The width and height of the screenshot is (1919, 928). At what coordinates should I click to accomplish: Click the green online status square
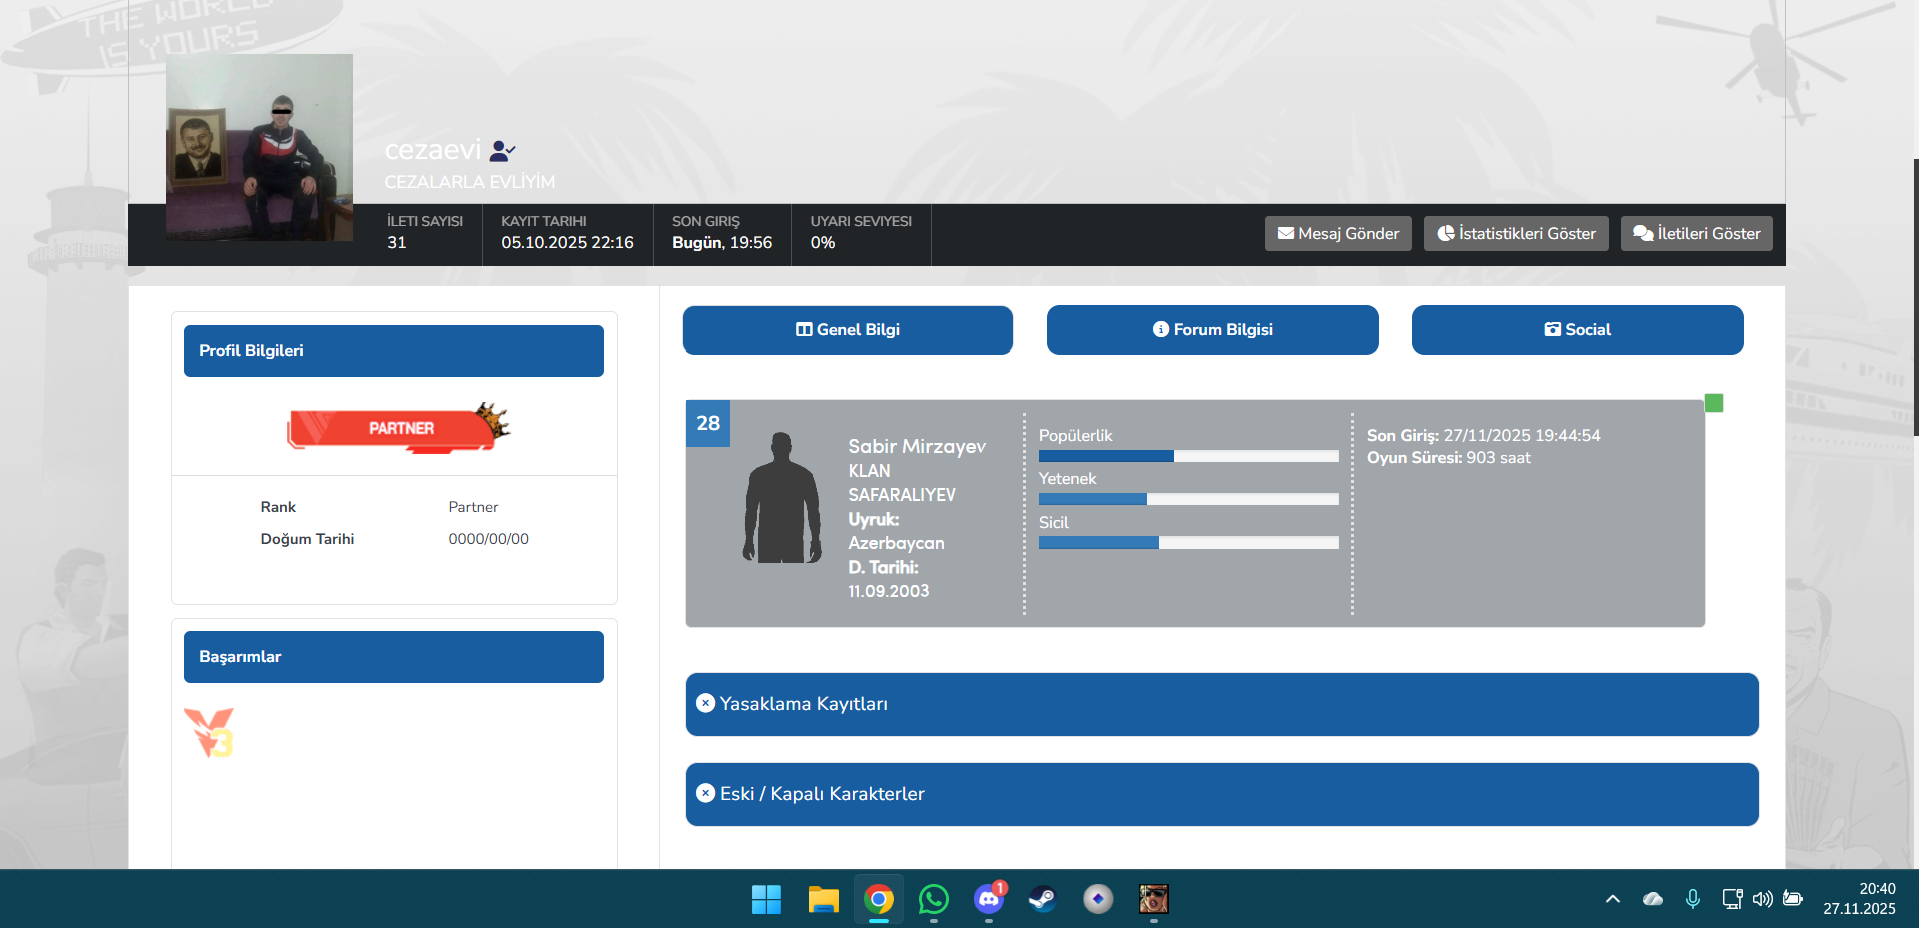pos(1714,403)
